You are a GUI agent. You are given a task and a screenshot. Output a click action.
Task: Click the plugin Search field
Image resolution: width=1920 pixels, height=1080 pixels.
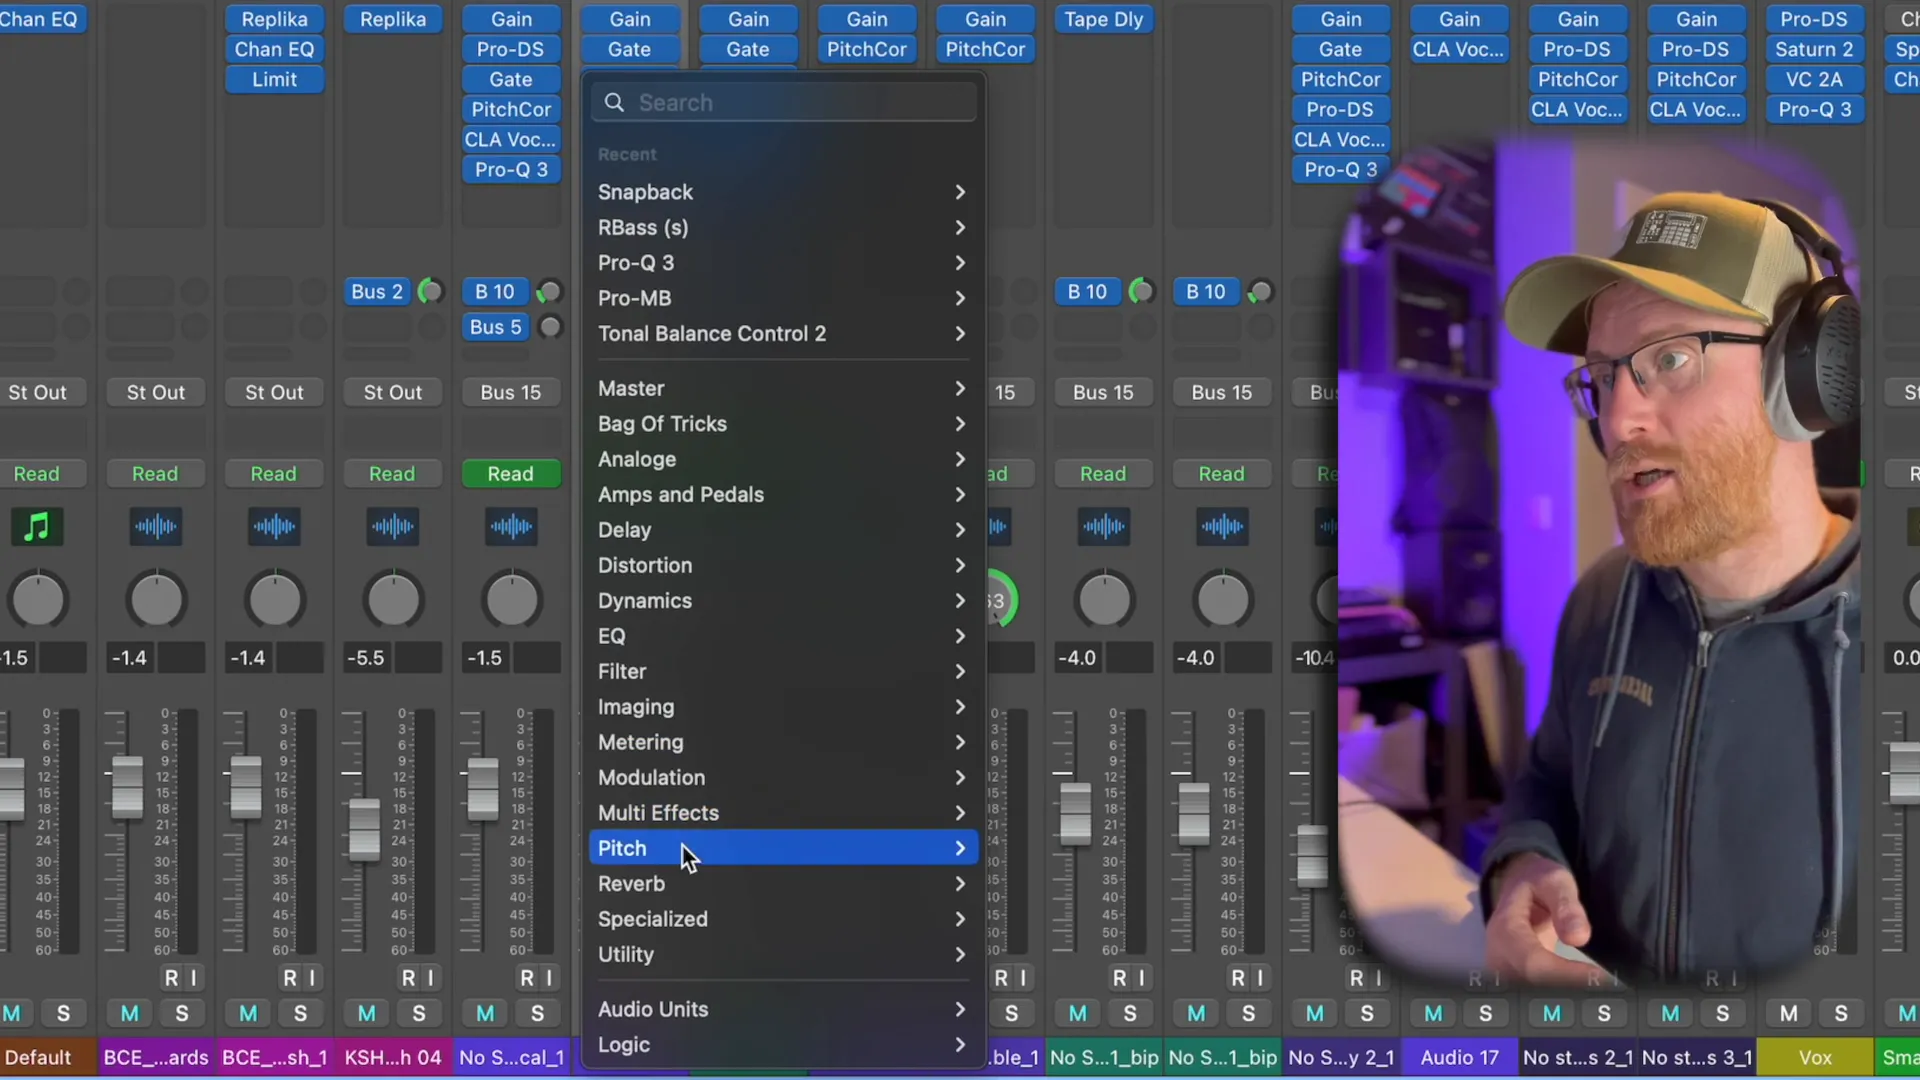point(783,102)
